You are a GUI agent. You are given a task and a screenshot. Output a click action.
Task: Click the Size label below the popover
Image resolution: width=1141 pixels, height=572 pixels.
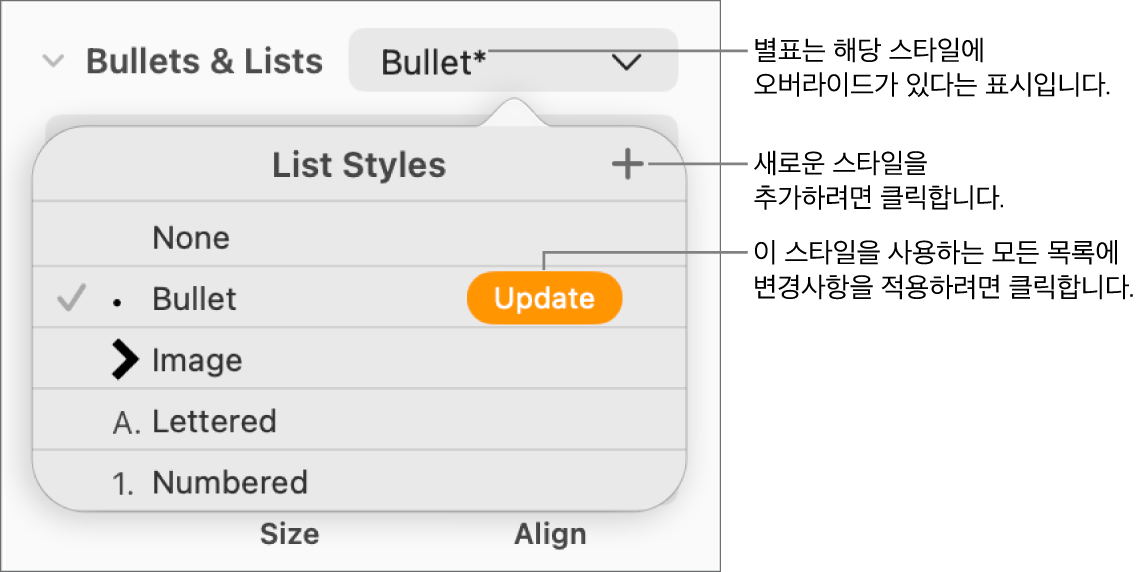click(x=289, y=534)
